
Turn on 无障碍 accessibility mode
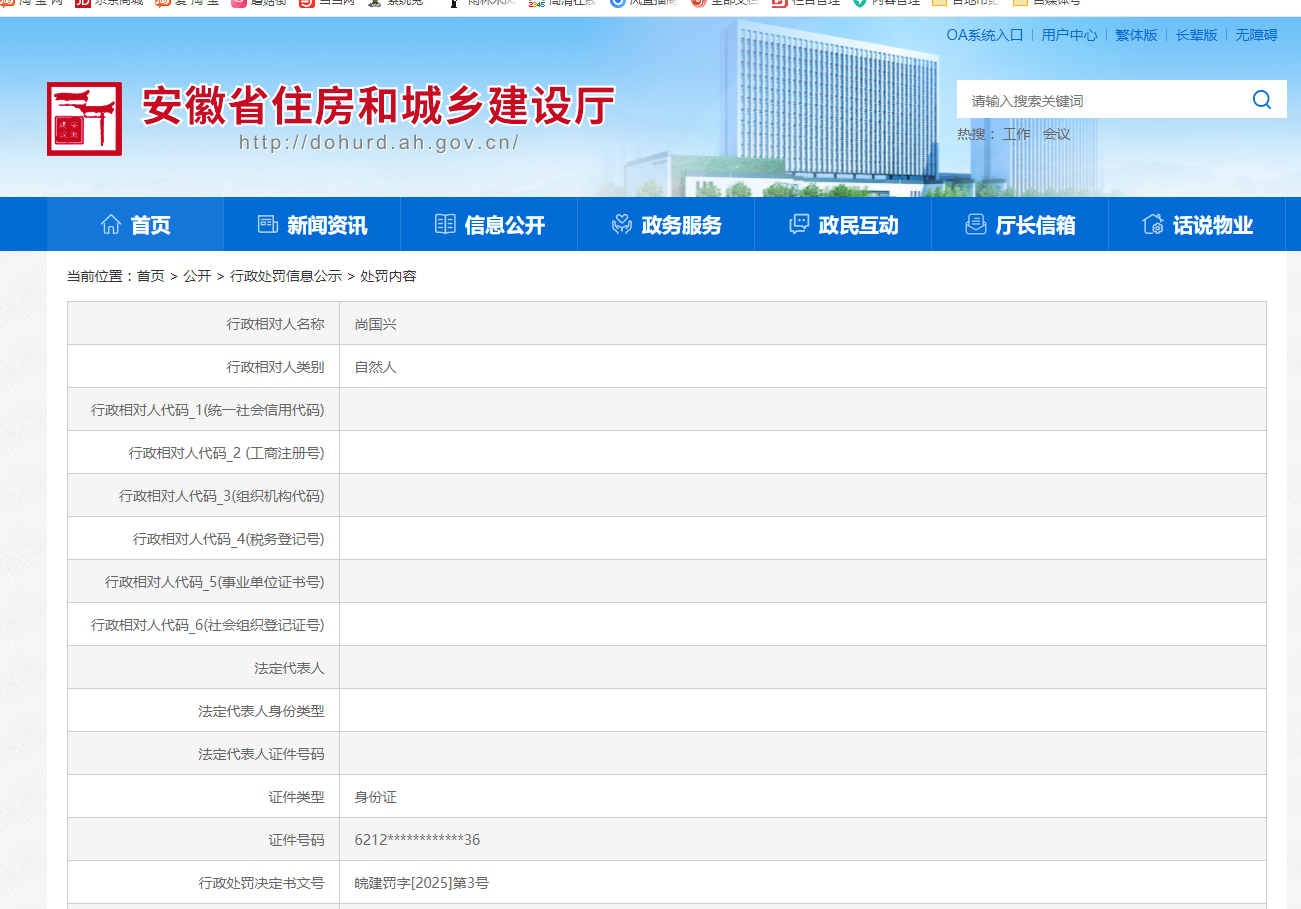(1256, 35)
